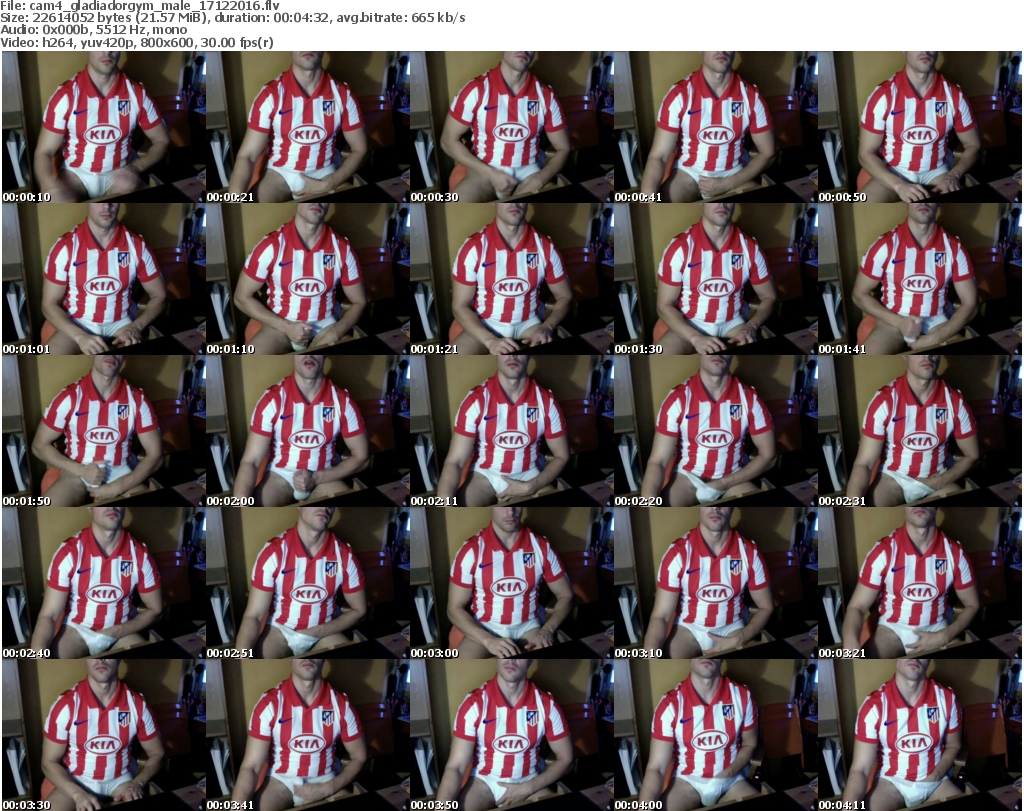Choose the thumbnail timestamped 00:03:21

click(920, 583)
